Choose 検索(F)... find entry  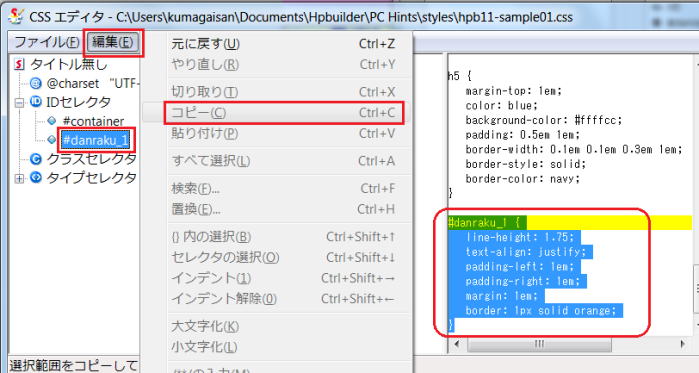pyautogui.click(x=283, y=189)
